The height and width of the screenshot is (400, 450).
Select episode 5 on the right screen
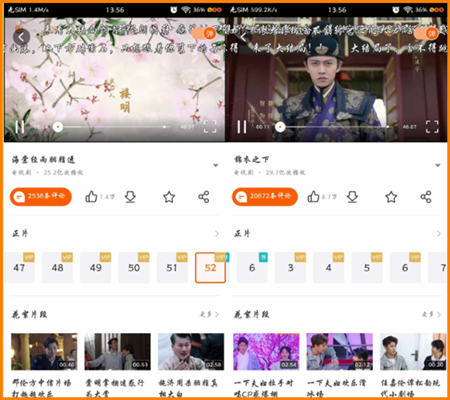pyautogui.click(x=367, y=268)
